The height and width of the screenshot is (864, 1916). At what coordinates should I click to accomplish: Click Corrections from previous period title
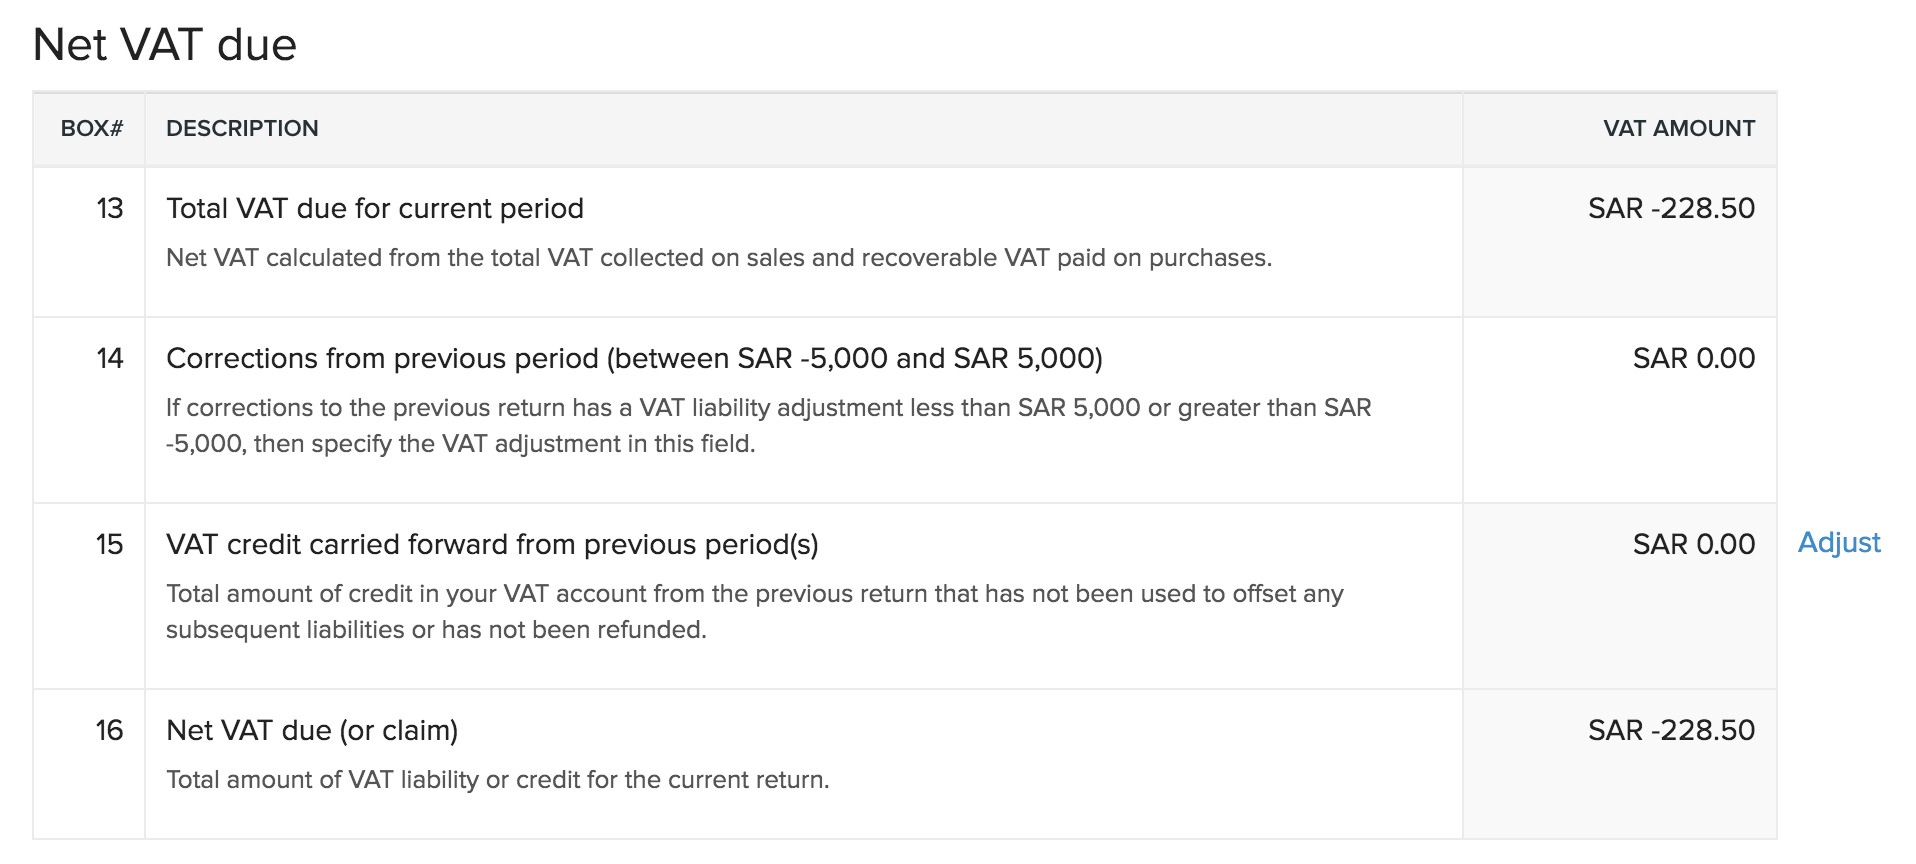coord(634,359)
